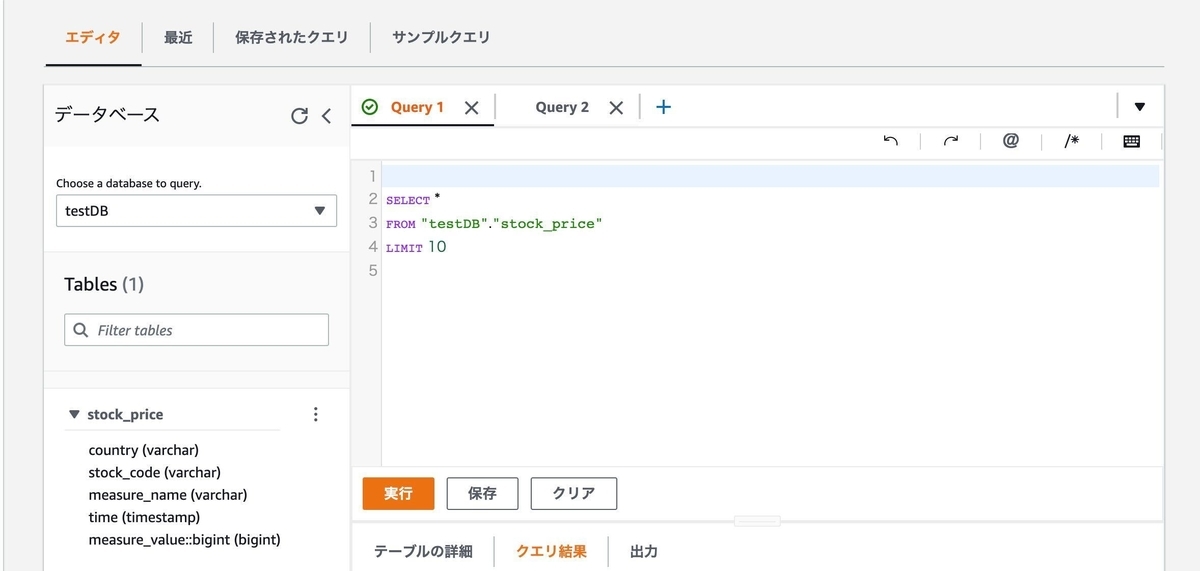The height and width of the screenshot is (571, 1200).
Task: Toggle comment with the /* icon
Action: (1071, 141)
